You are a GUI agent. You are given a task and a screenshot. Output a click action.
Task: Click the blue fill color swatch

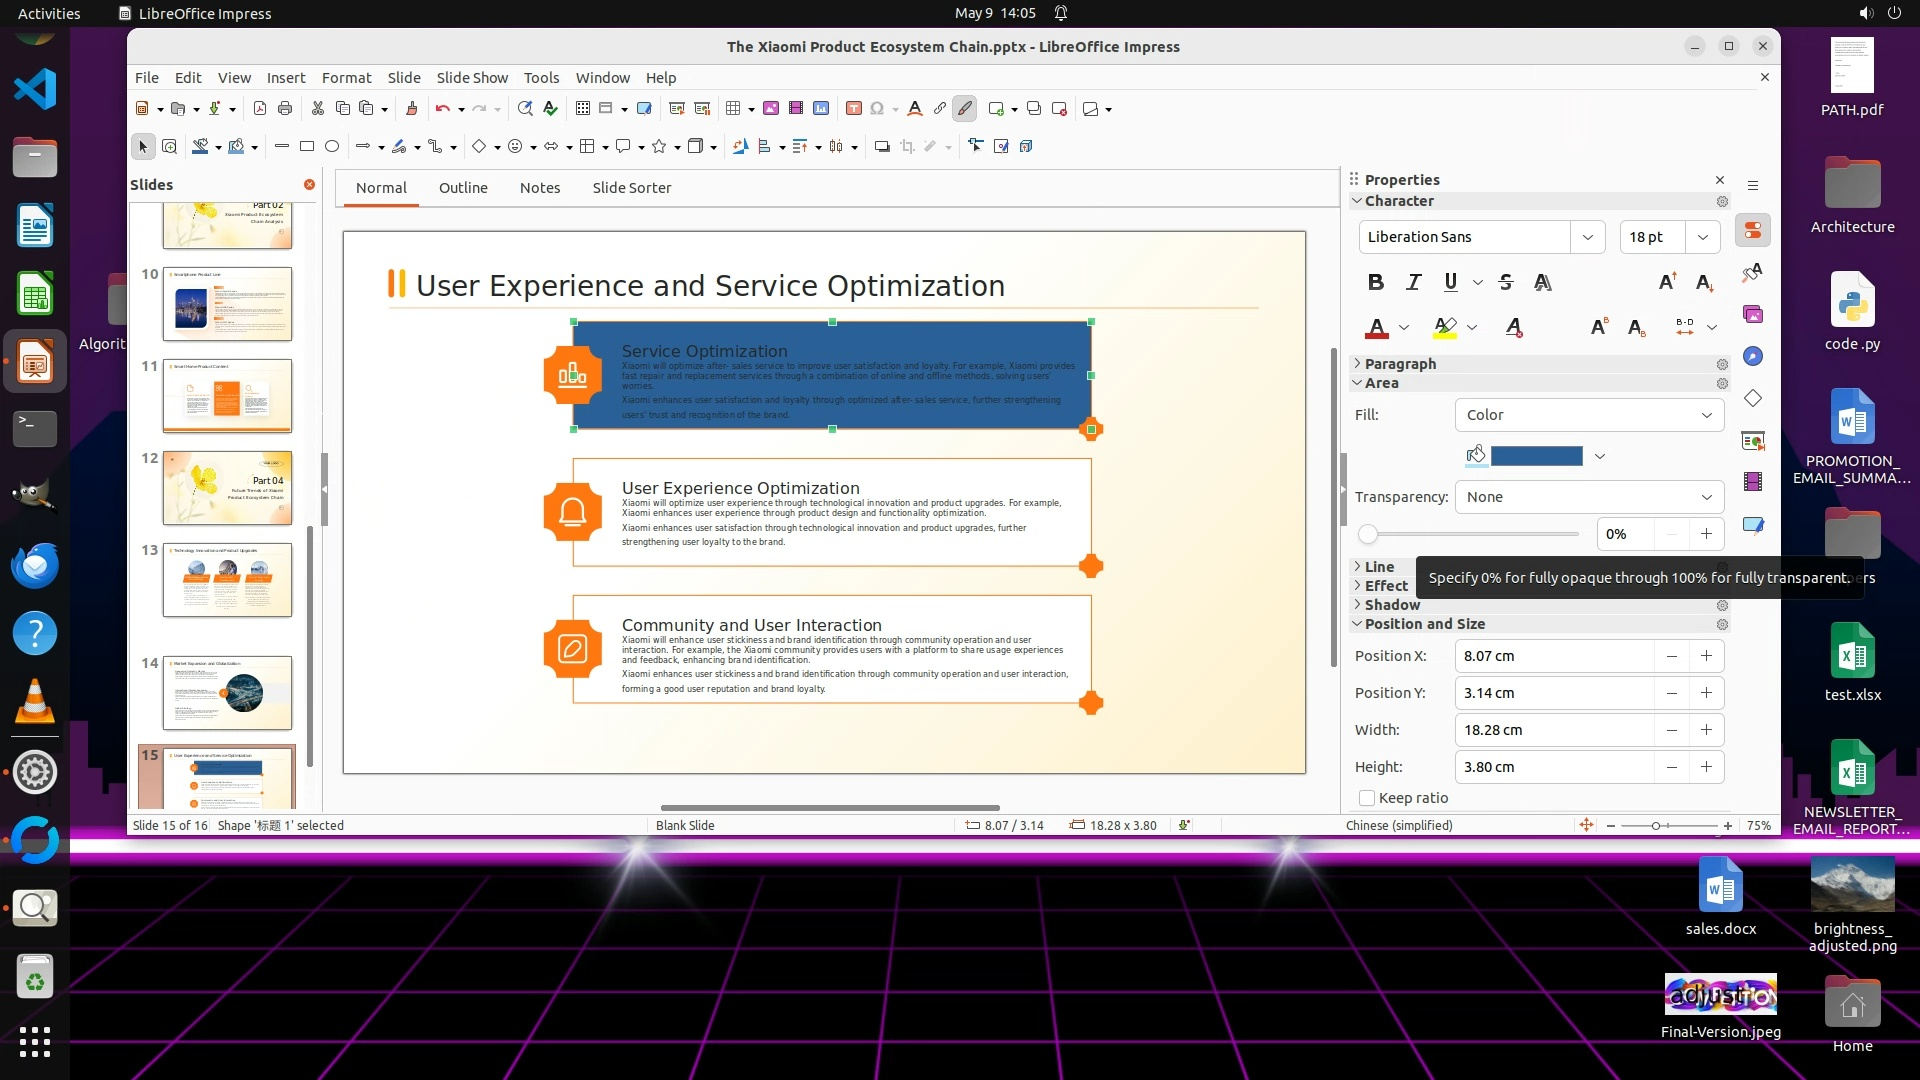[1536, 456]
